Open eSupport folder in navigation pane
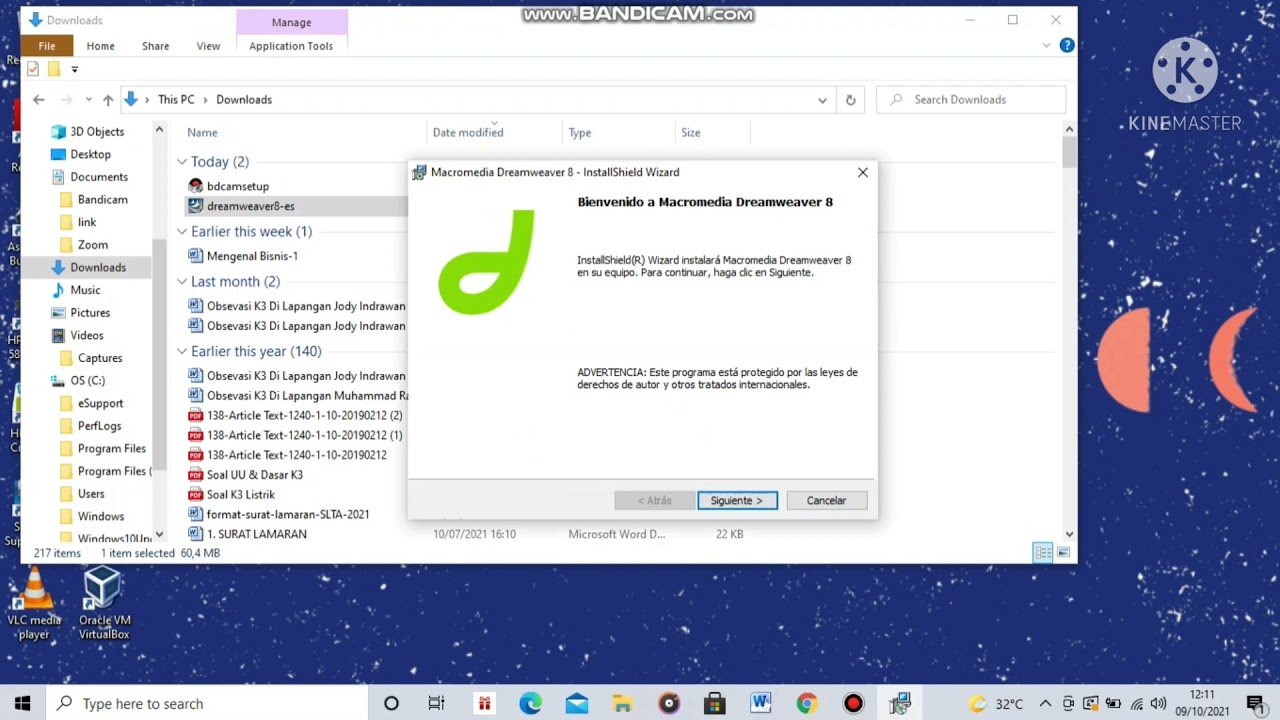The width and height of the screenshot is (1280, 720). click(100, 403)
